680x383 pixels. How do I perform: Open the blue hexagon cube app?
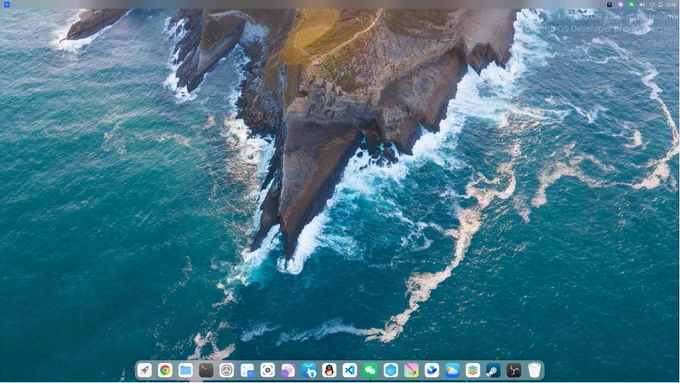(x=391, y=370)
